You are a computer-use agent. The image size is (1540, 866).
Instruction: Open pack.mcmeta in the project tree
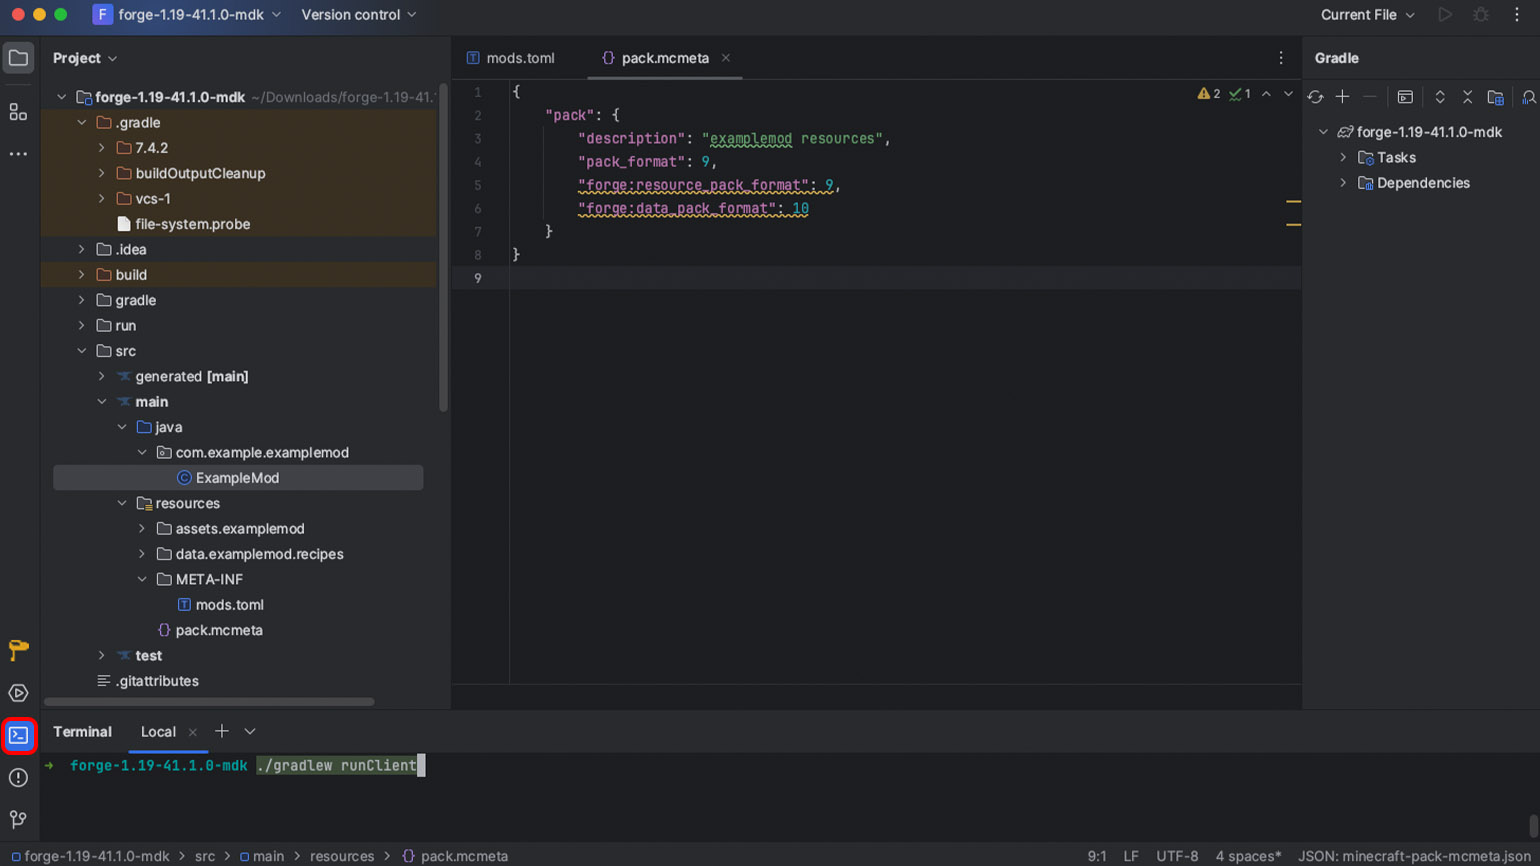pyautogui.click(x=219, y=630)
